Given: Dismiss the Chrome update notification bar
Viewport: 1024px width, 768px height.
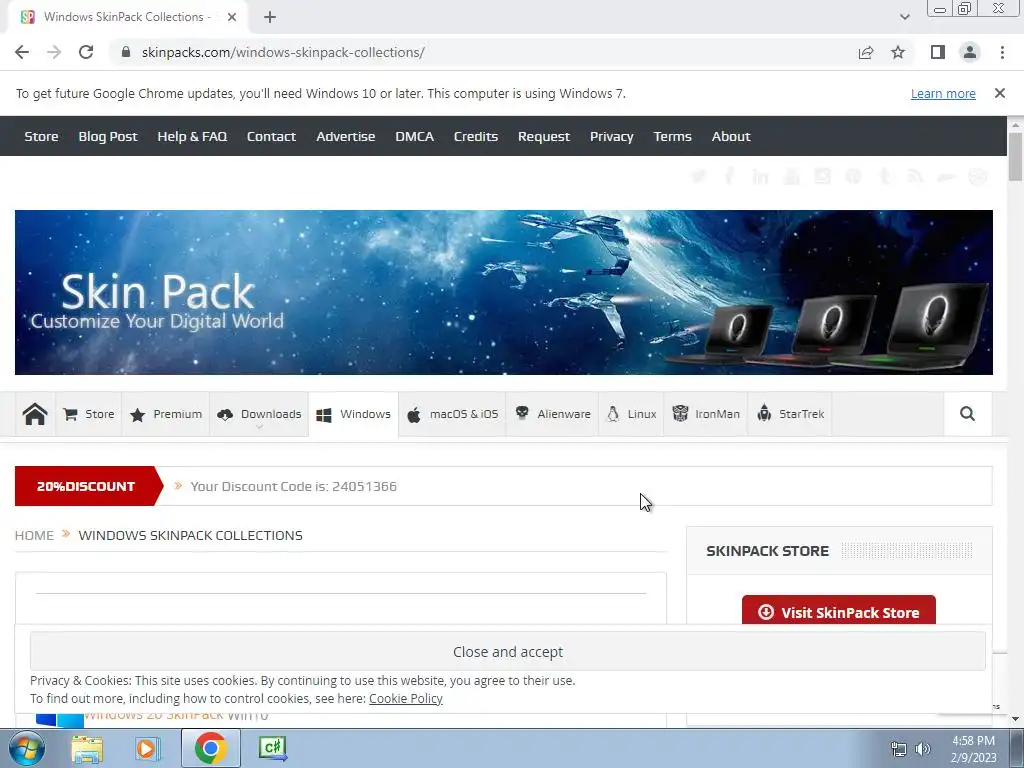Looking at the screenshot, I should 999,93.
